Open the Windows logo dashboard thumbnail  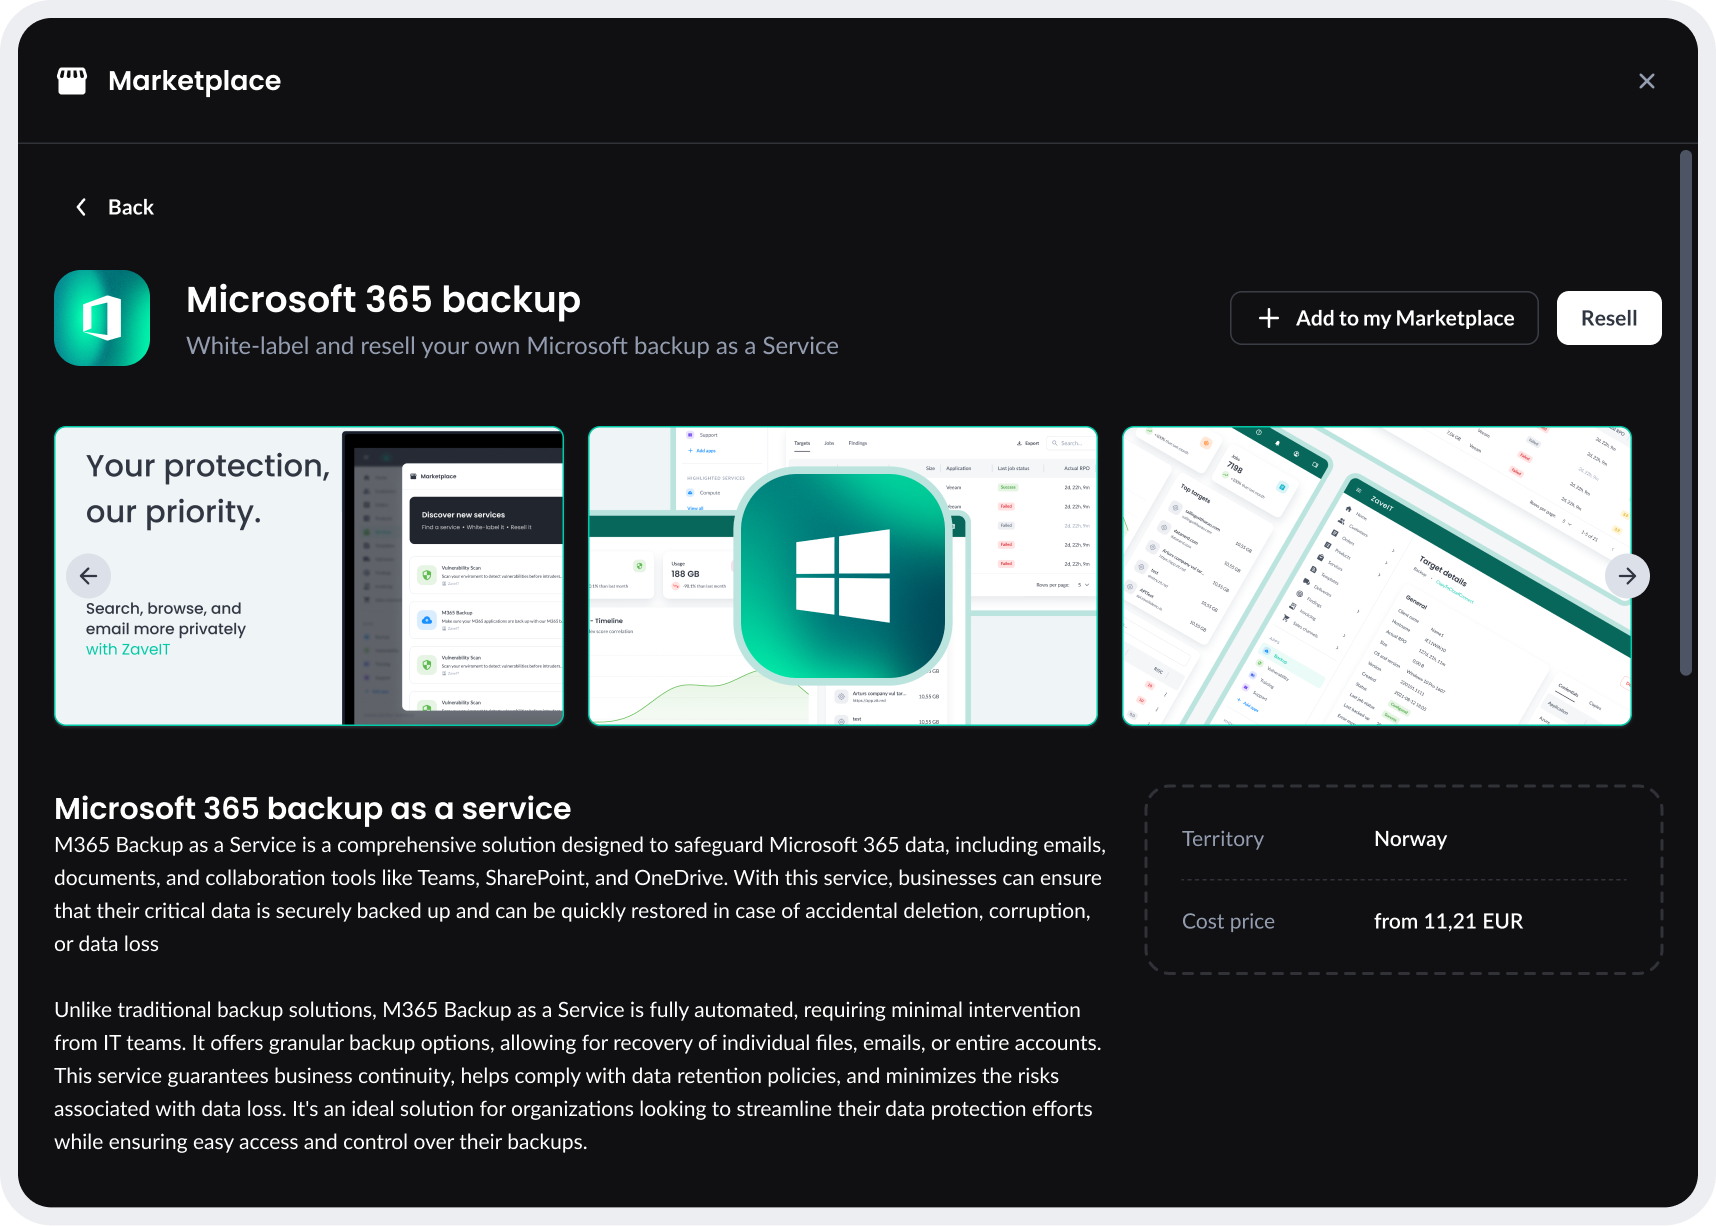pos(843,576)
